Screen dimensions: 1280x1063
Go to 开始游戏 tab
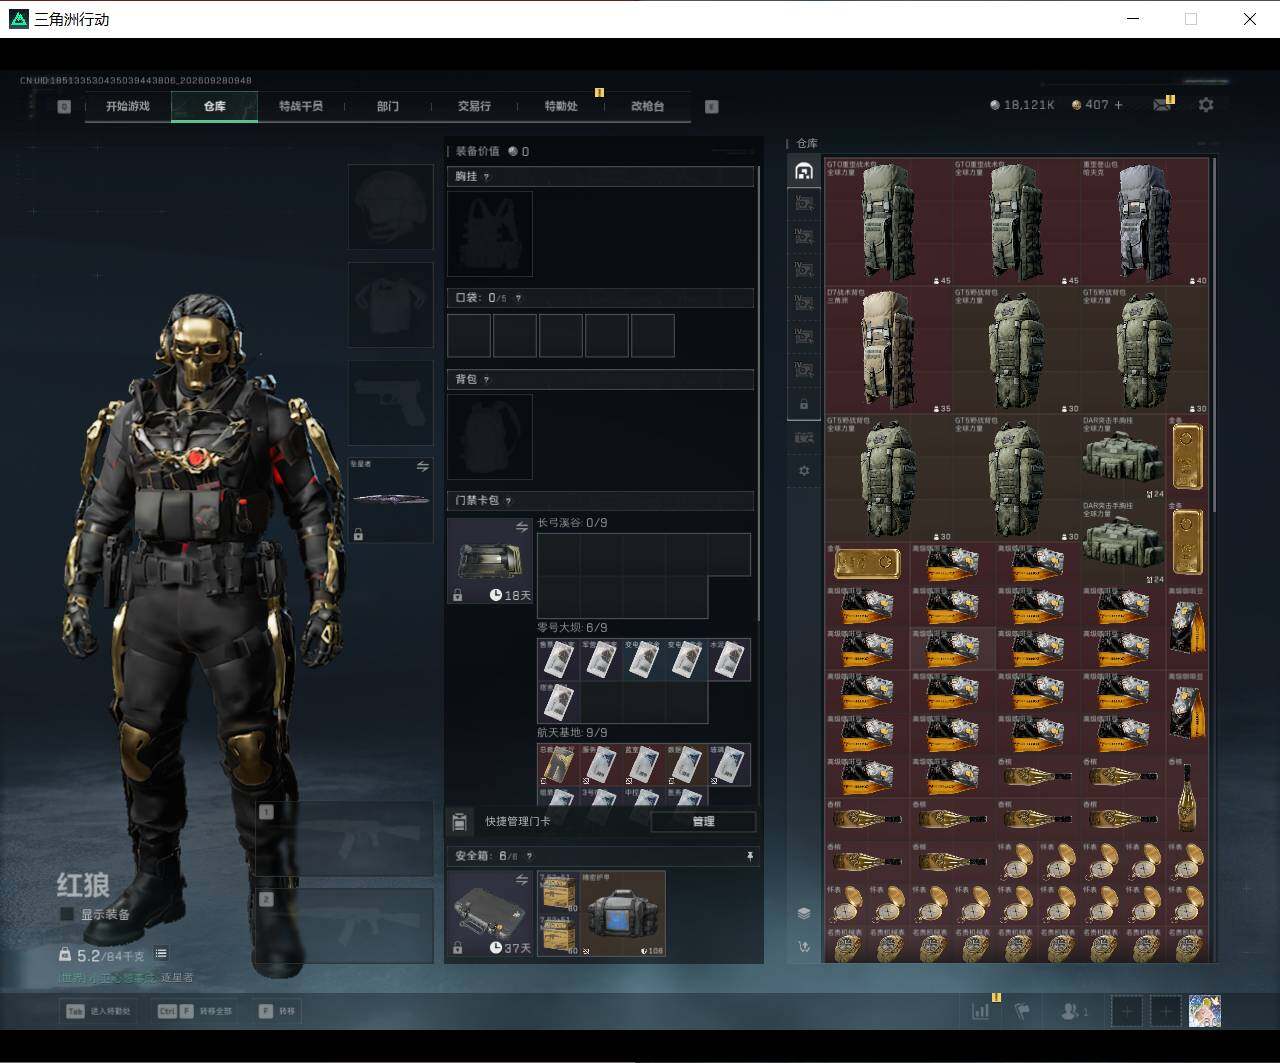pyautogui.click(x=128, y=106)
